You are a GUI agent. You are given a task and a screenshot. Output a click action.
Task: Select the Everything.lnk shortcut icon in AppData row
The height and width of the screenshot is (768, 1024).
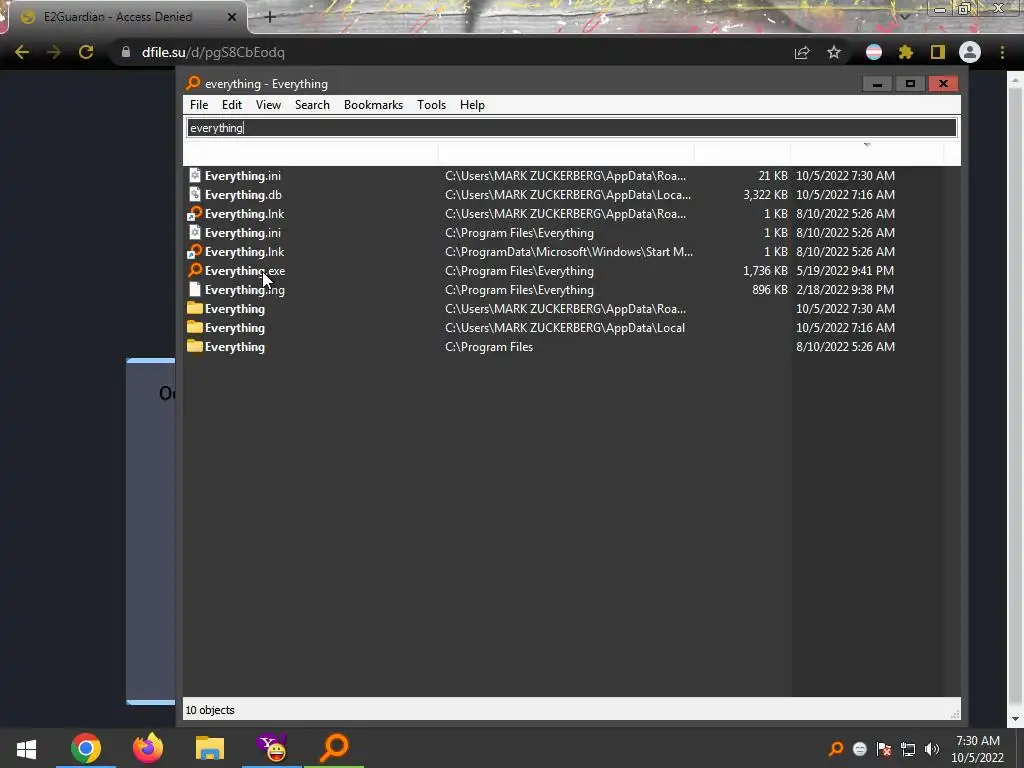(195, 214)
